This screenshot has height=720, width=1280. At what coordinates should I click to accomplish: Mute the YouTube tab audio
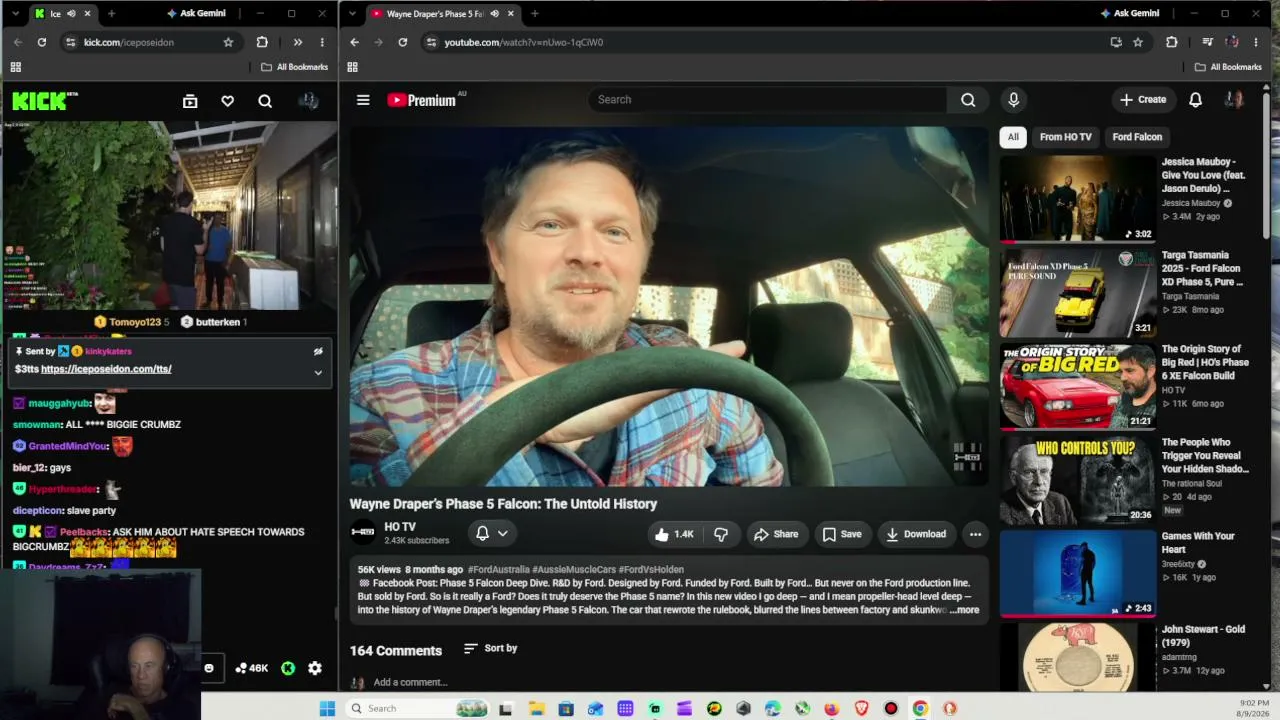[x=494, y=13]
